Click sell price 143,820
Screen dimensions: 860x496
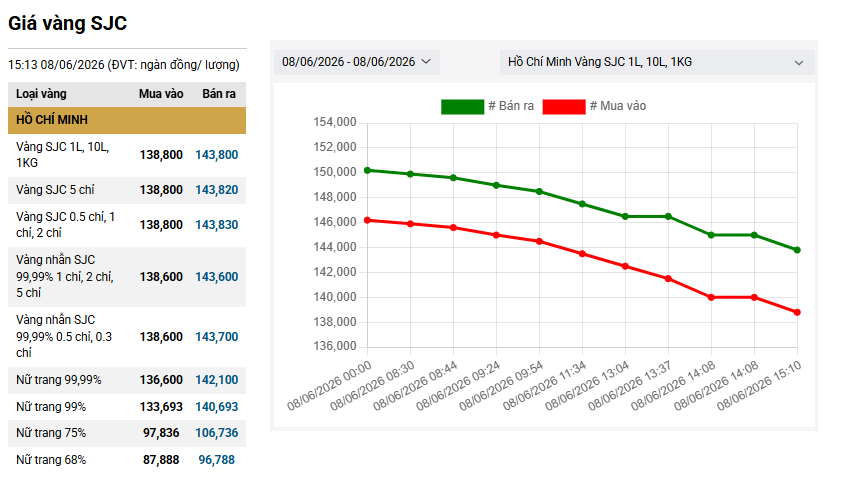(x=217, y=190)
